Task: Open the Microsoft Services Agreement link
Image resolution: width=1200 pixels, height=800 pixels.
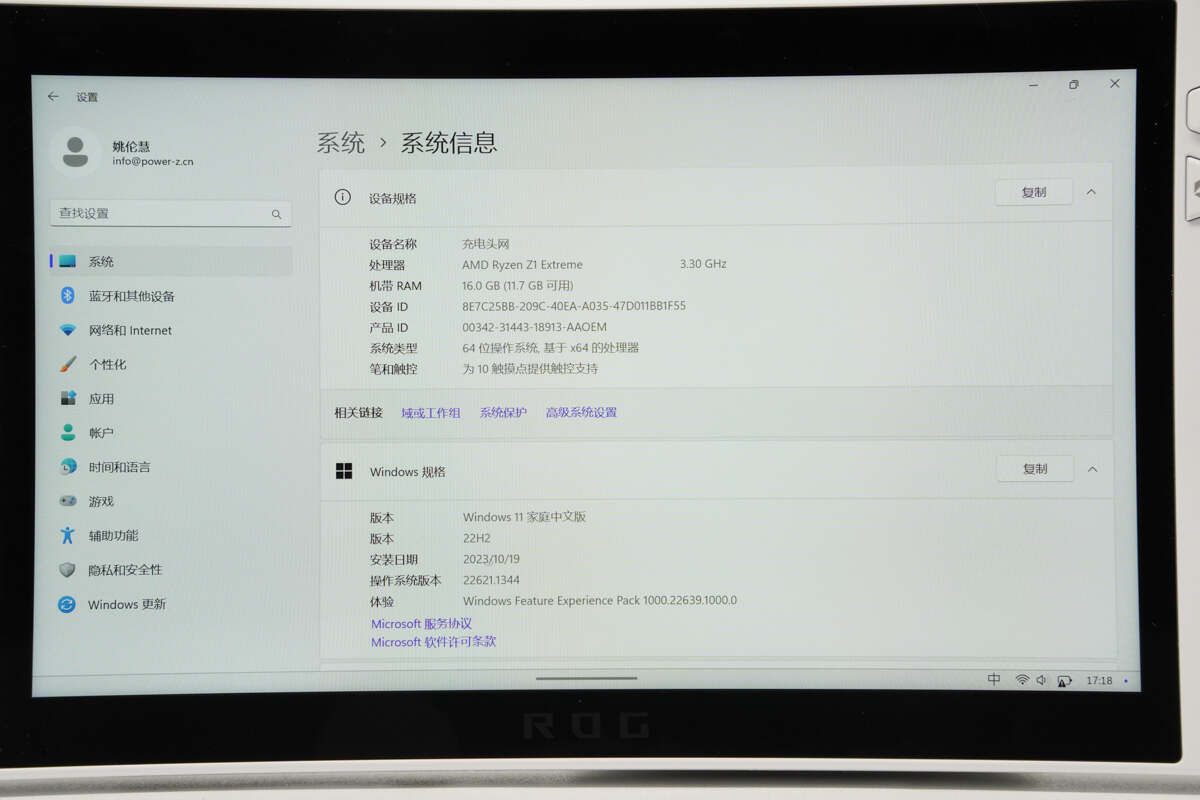Action: [x=421, y=623]
